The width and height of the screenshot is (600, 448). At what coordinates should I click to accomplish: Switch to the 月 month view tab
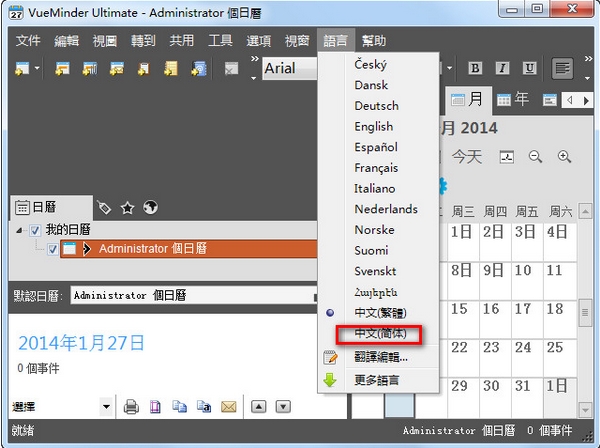467,100
